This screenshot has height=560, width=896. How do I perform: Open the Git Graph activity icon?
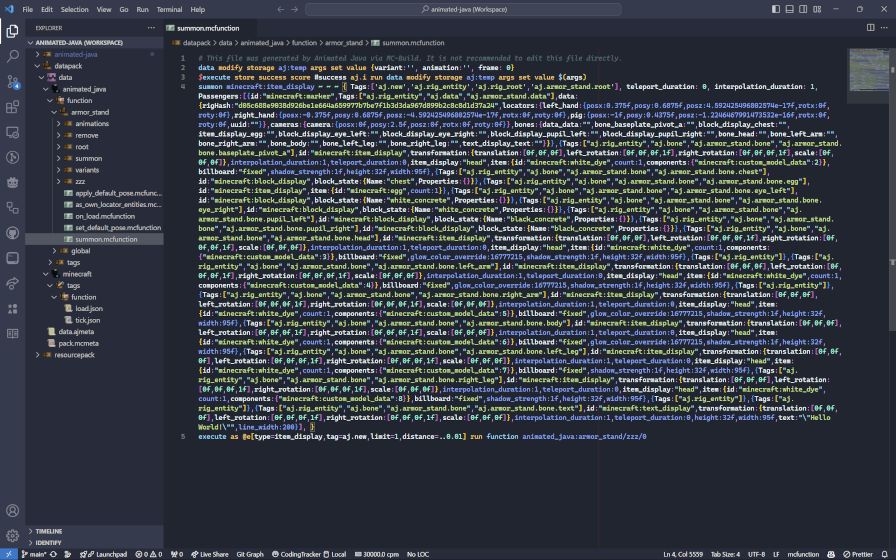pyautogui.click(x=13, y=157)
